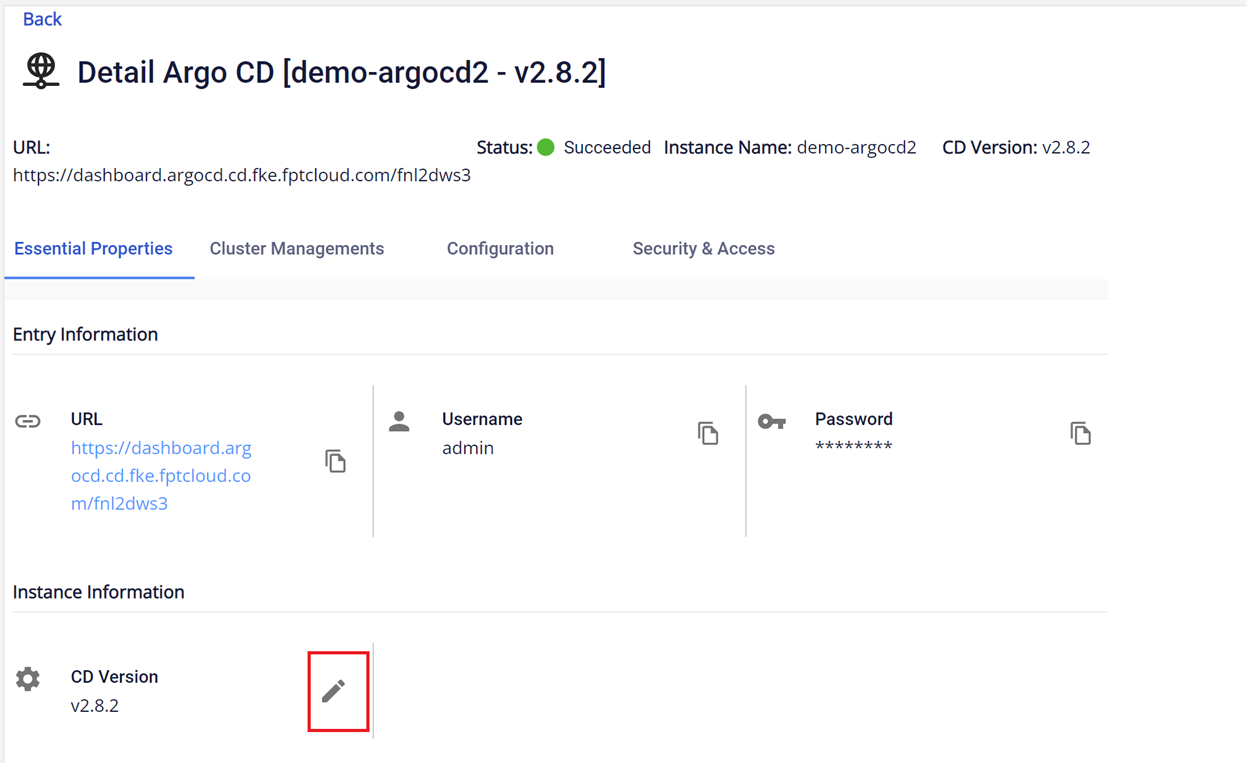Copy the password to clipboard

click(1080, 433)
